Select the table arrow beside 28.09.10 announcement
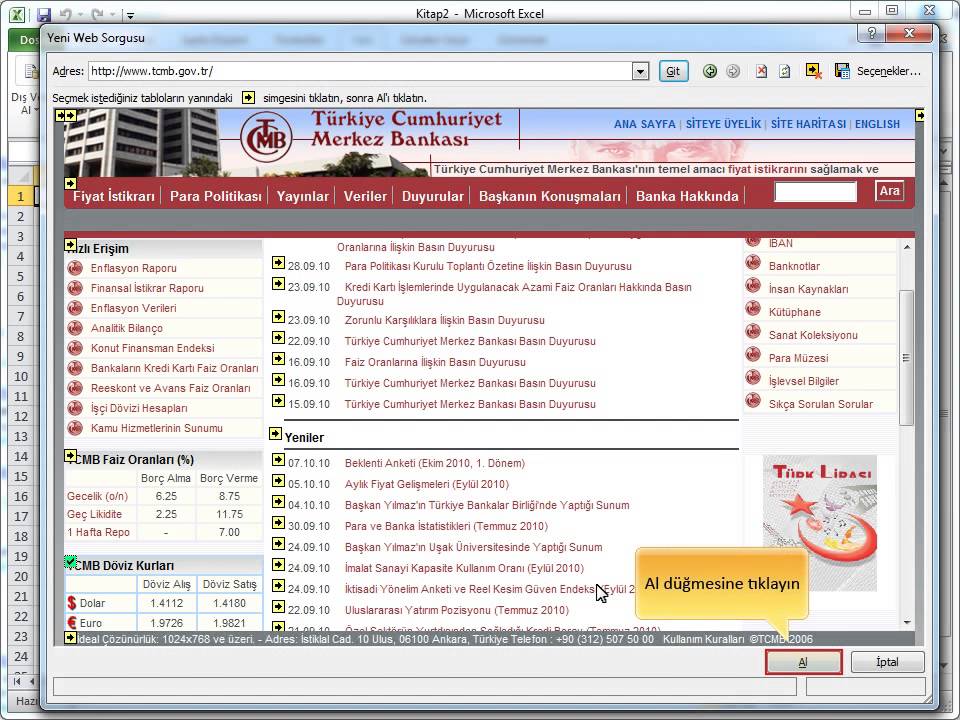 [x=278, y=262]
